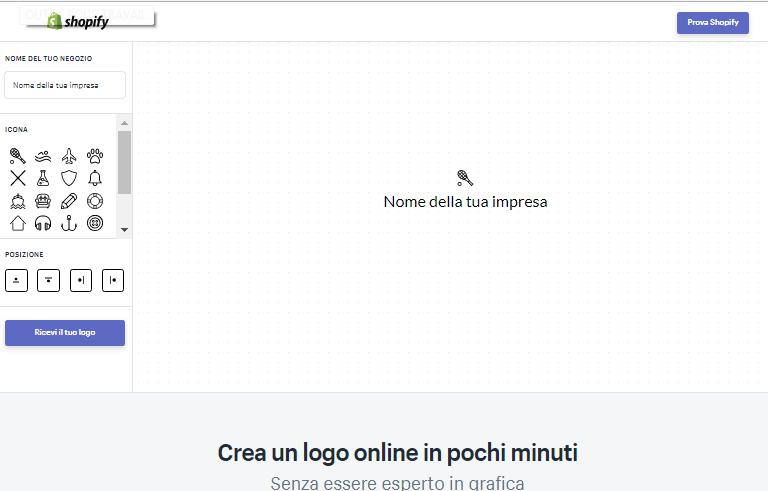This screenshot has height=491, width=768.
Task: Select the house icon
Action: pos(18,223)
